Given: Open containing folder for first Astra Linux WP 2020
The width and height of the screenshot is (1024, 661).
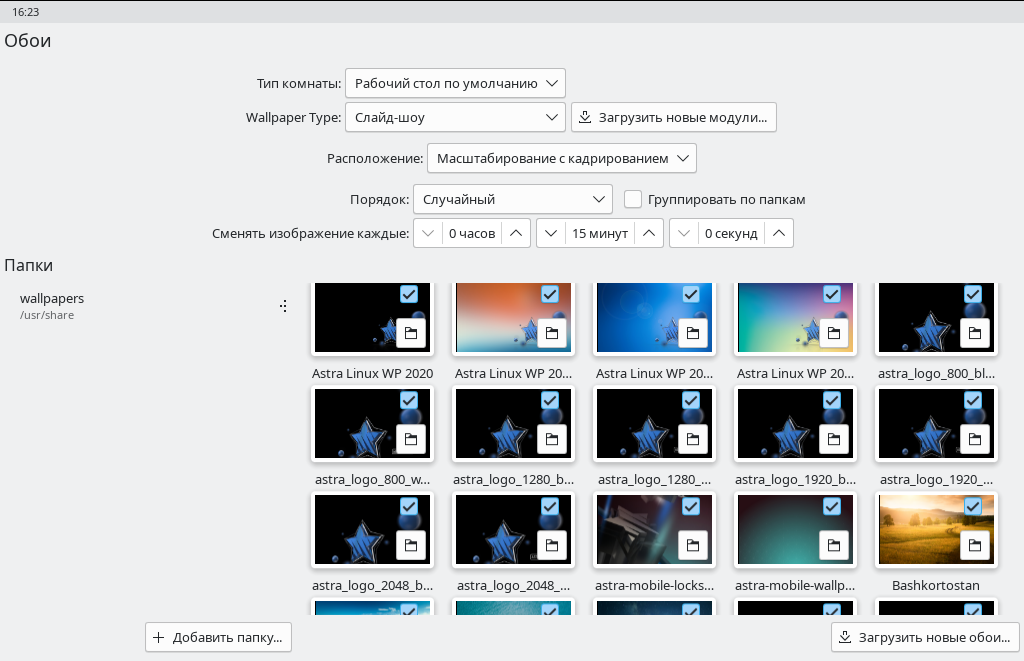Looking at the screenshot, I should [x=411, y=333].
